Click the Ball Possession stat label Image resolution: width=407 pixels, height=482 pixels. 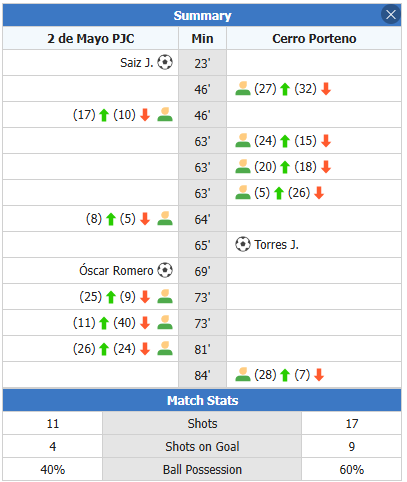[x=202, y=469]
